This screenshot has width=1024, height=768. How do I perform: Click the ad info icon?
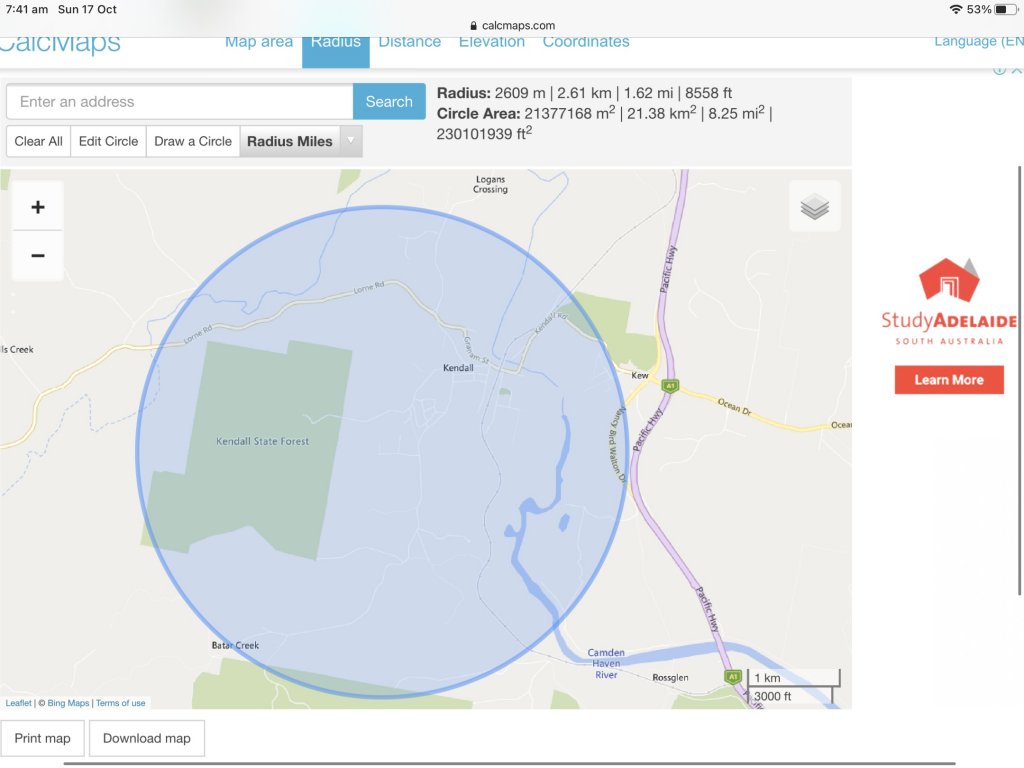[999, 70]
